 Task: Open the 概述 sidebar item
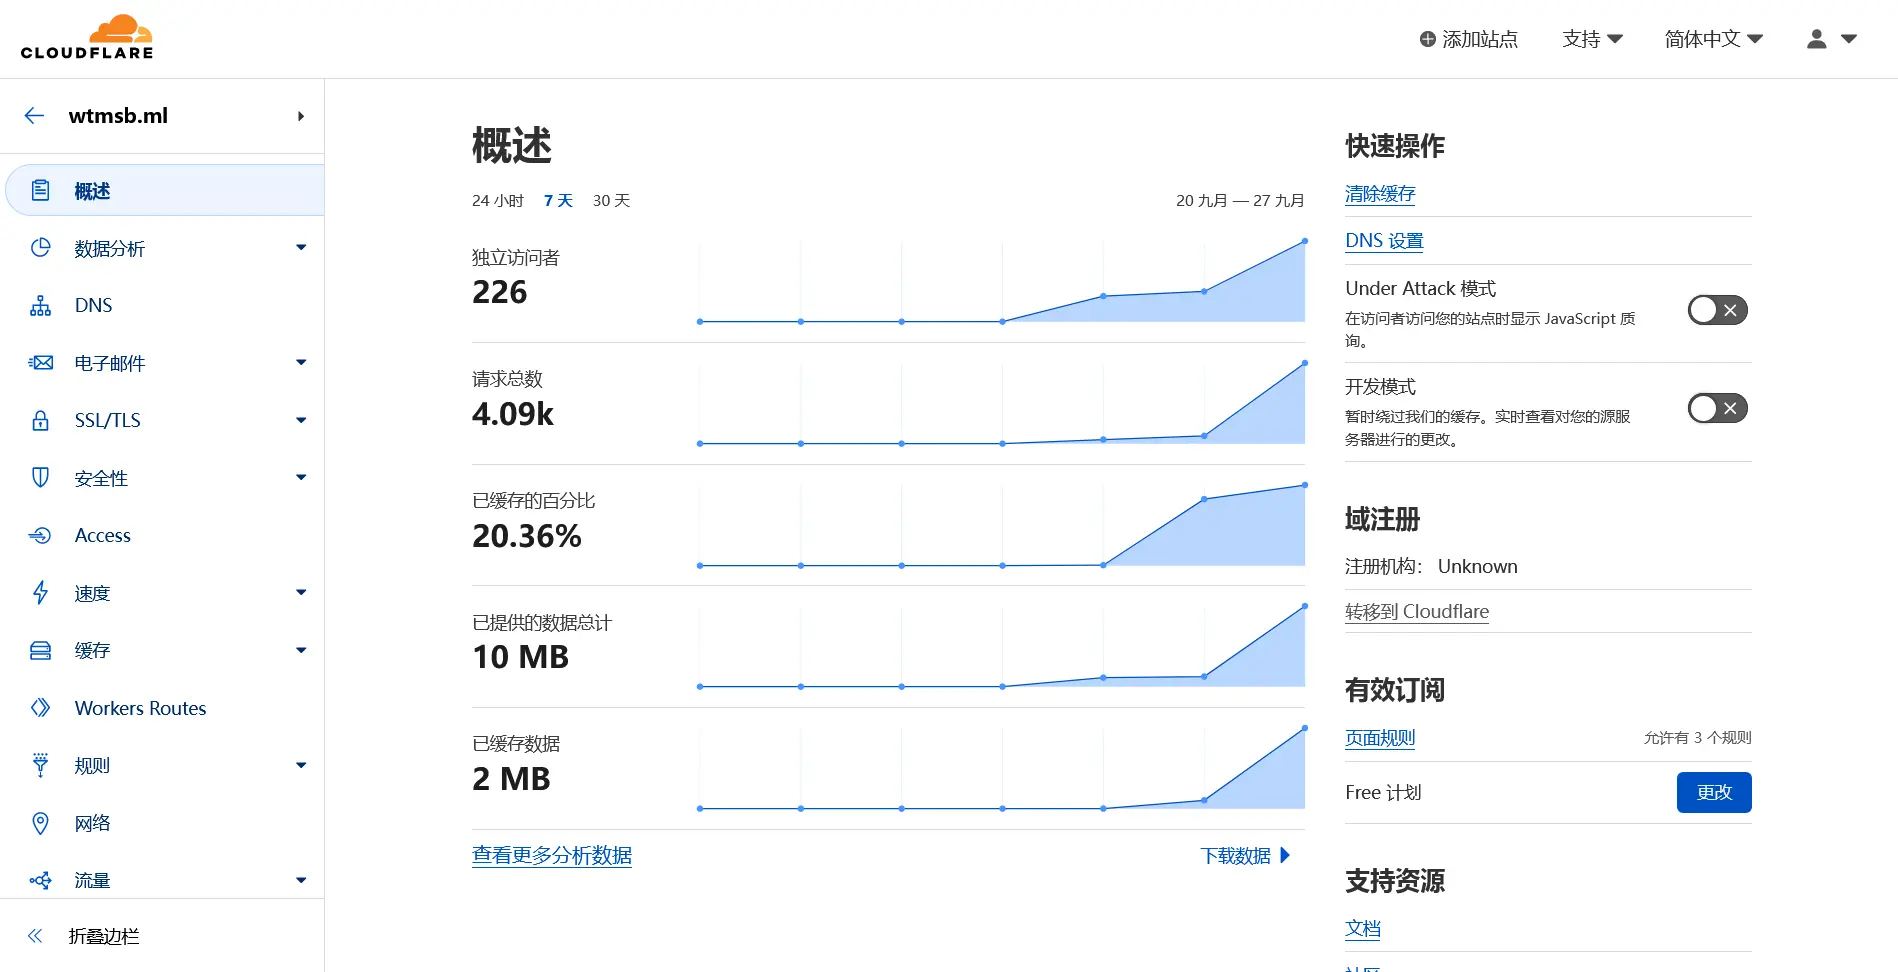point(165,190)
